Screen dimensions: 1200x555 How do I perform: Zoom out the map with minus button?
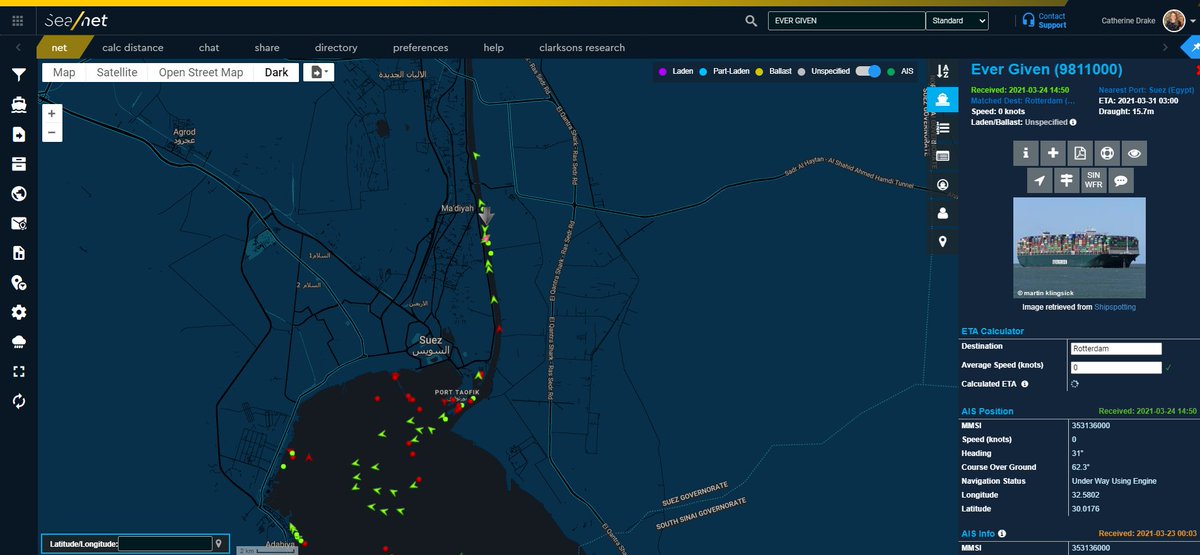(x=52, y=131)
